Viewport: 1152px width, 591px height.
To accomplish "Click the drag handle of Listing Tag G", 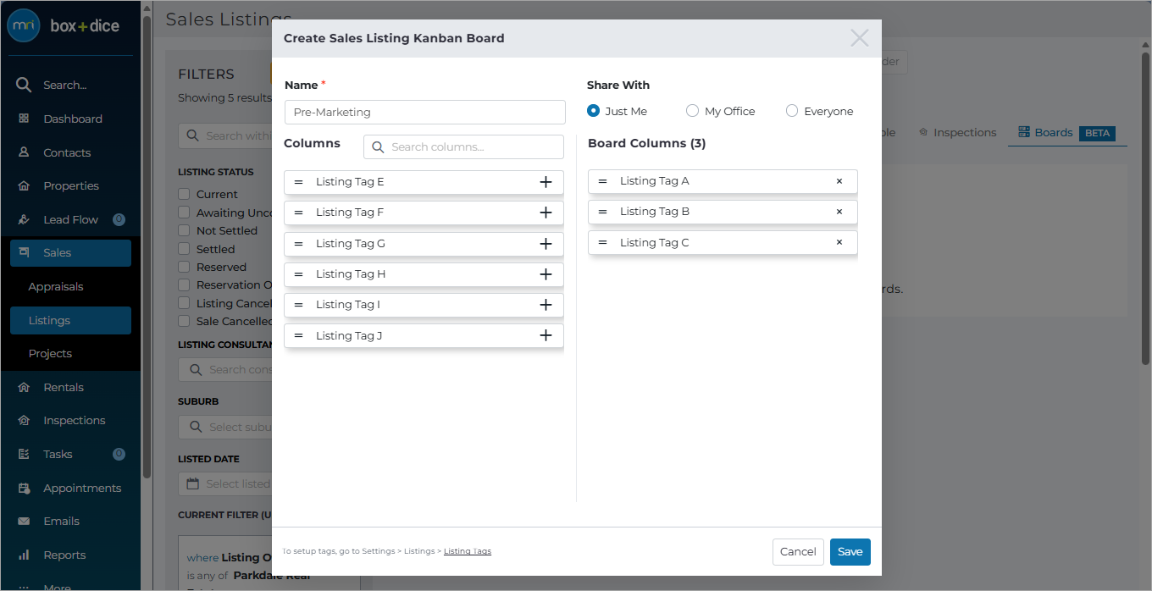I will pos(298,243).
